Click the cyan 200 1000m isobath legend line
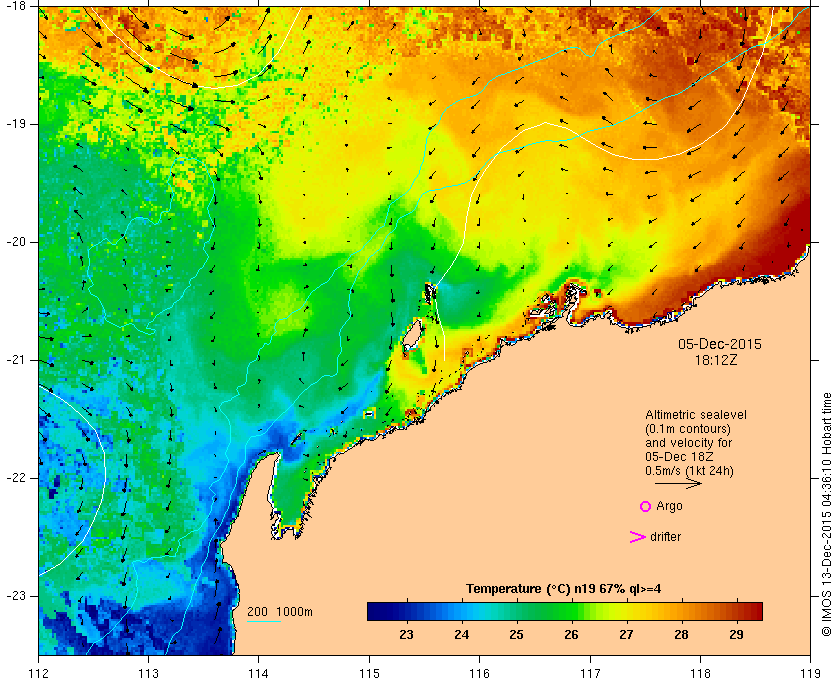The height and width of the screenshot is (680, 840). (x=264, y=622)
